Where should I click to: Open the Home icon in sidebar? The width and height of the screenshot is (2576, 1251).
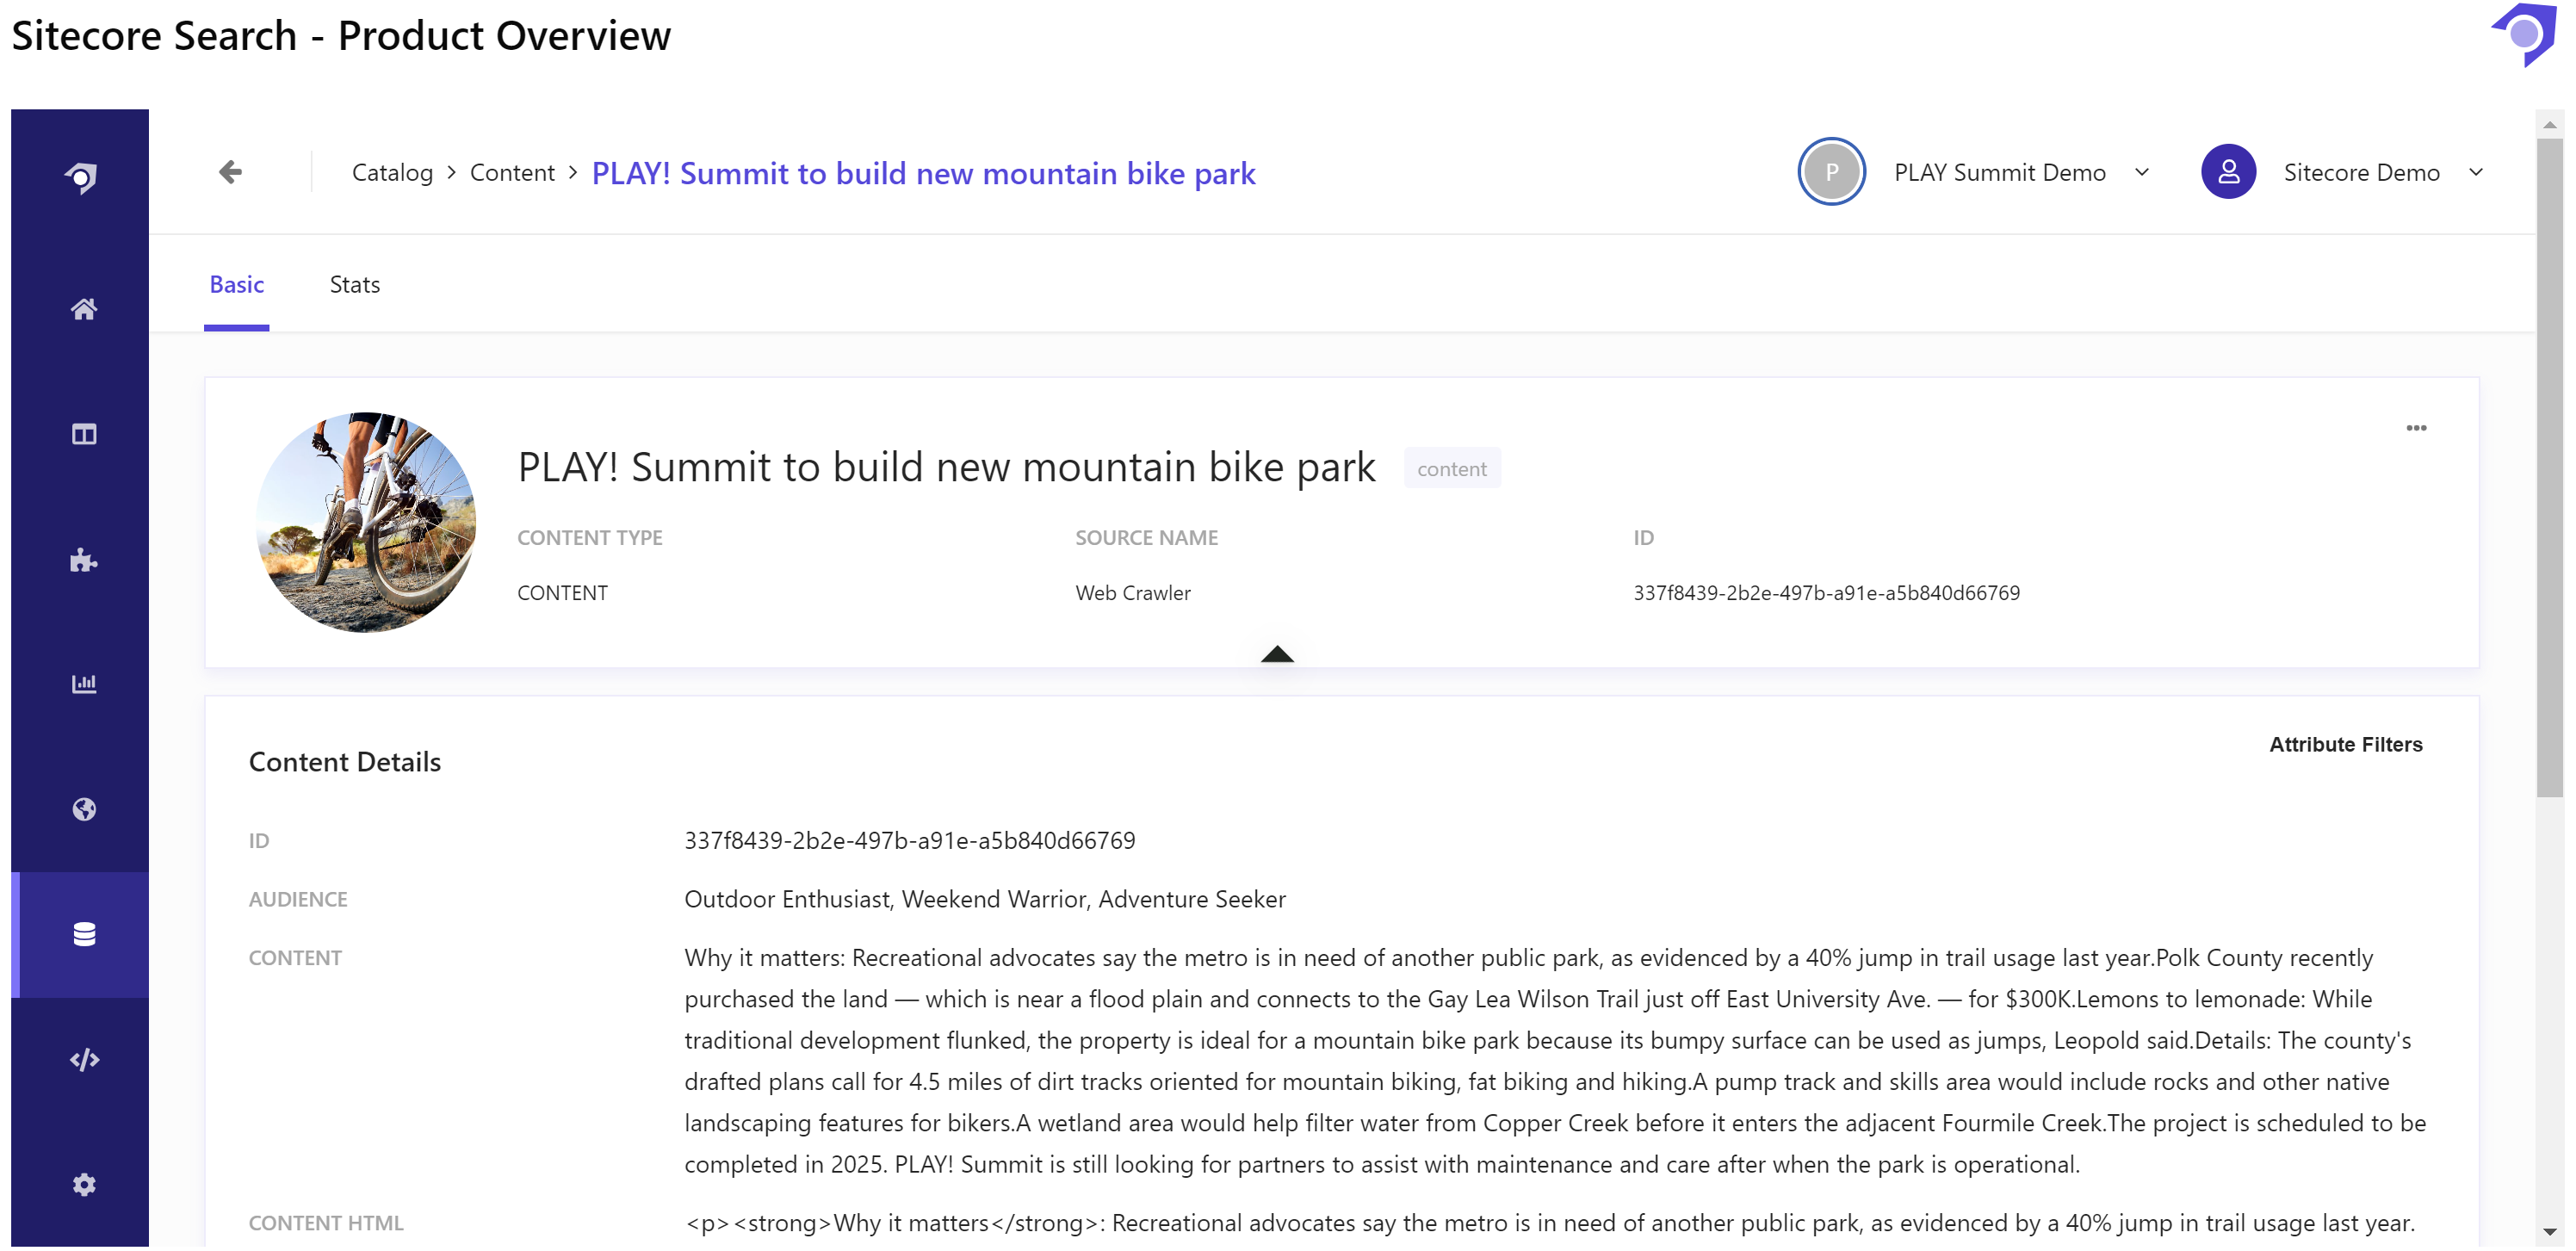(84, 309)
